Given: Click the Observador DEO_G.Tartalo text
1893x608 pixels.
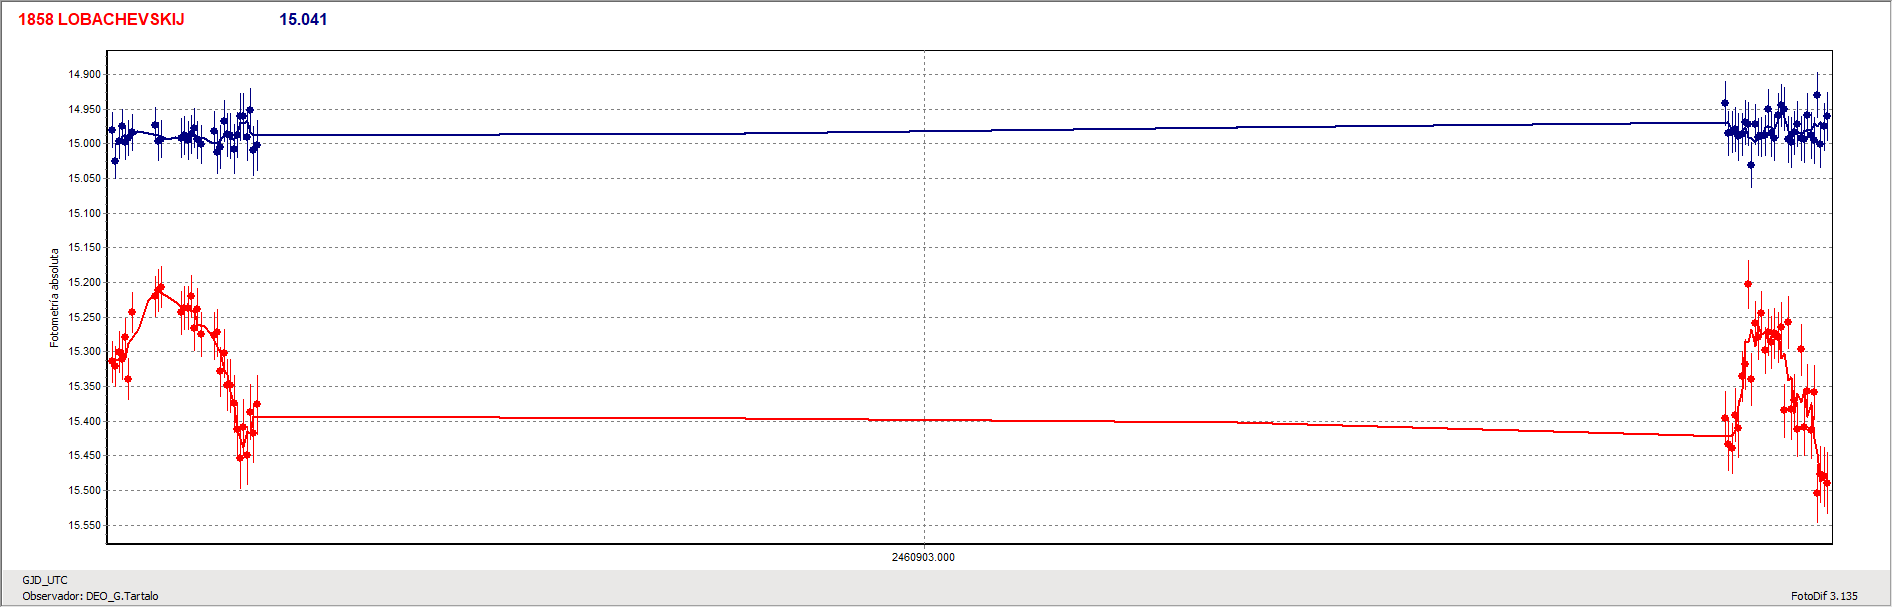Looking at the screenshot, I should (90, 596).
